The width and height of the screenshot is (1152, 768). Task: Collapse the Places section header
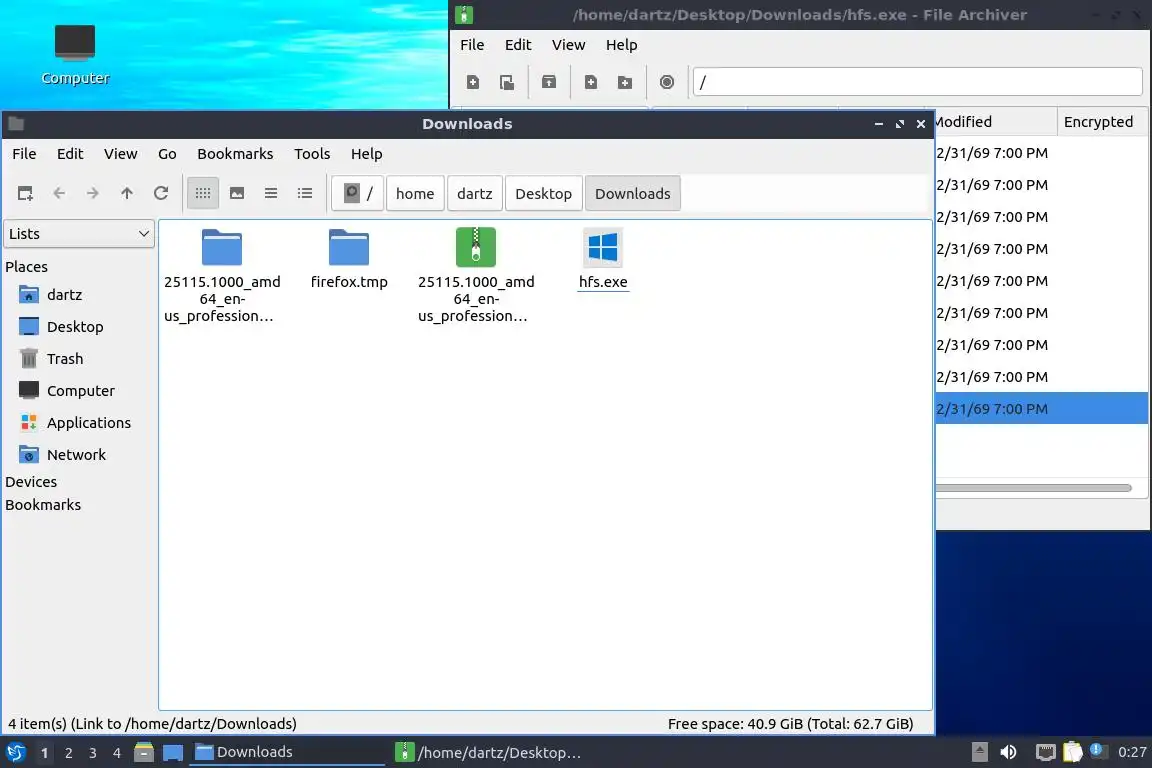click(26, 267)
